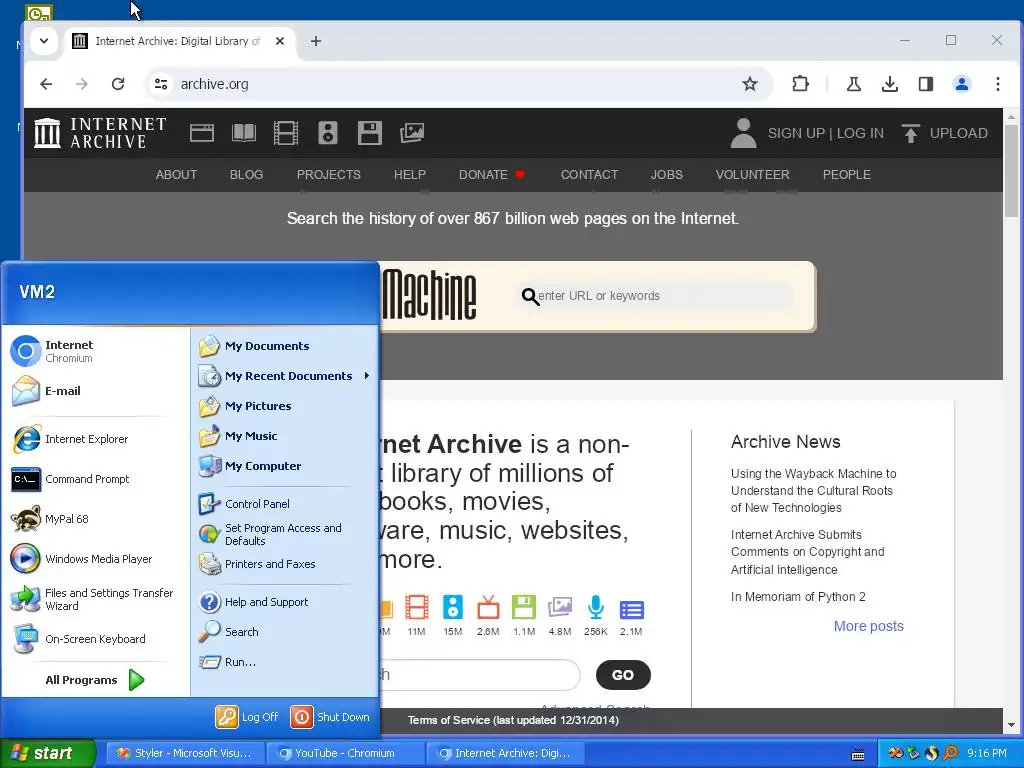Open the Downloads icon in browser toolbar
This screenshot has width=1024, height=768.
[889, 84]
